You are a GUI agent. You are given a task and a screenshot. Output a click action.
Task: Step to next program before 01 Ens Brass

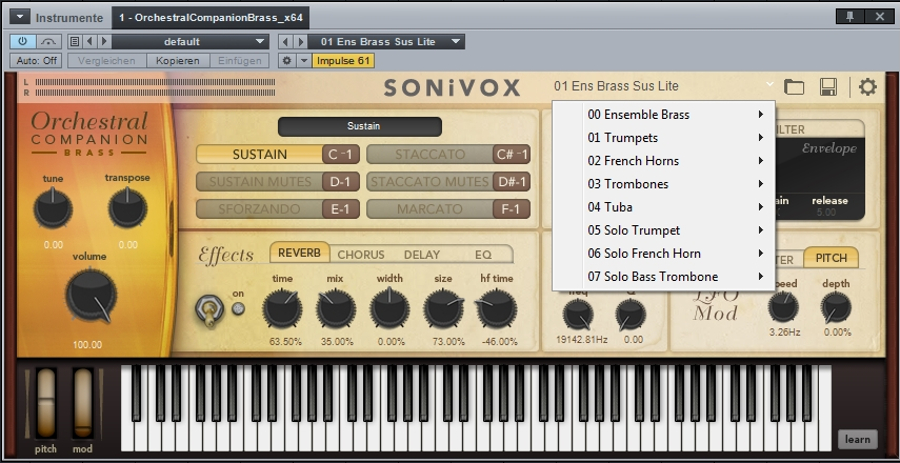(300, 41)
